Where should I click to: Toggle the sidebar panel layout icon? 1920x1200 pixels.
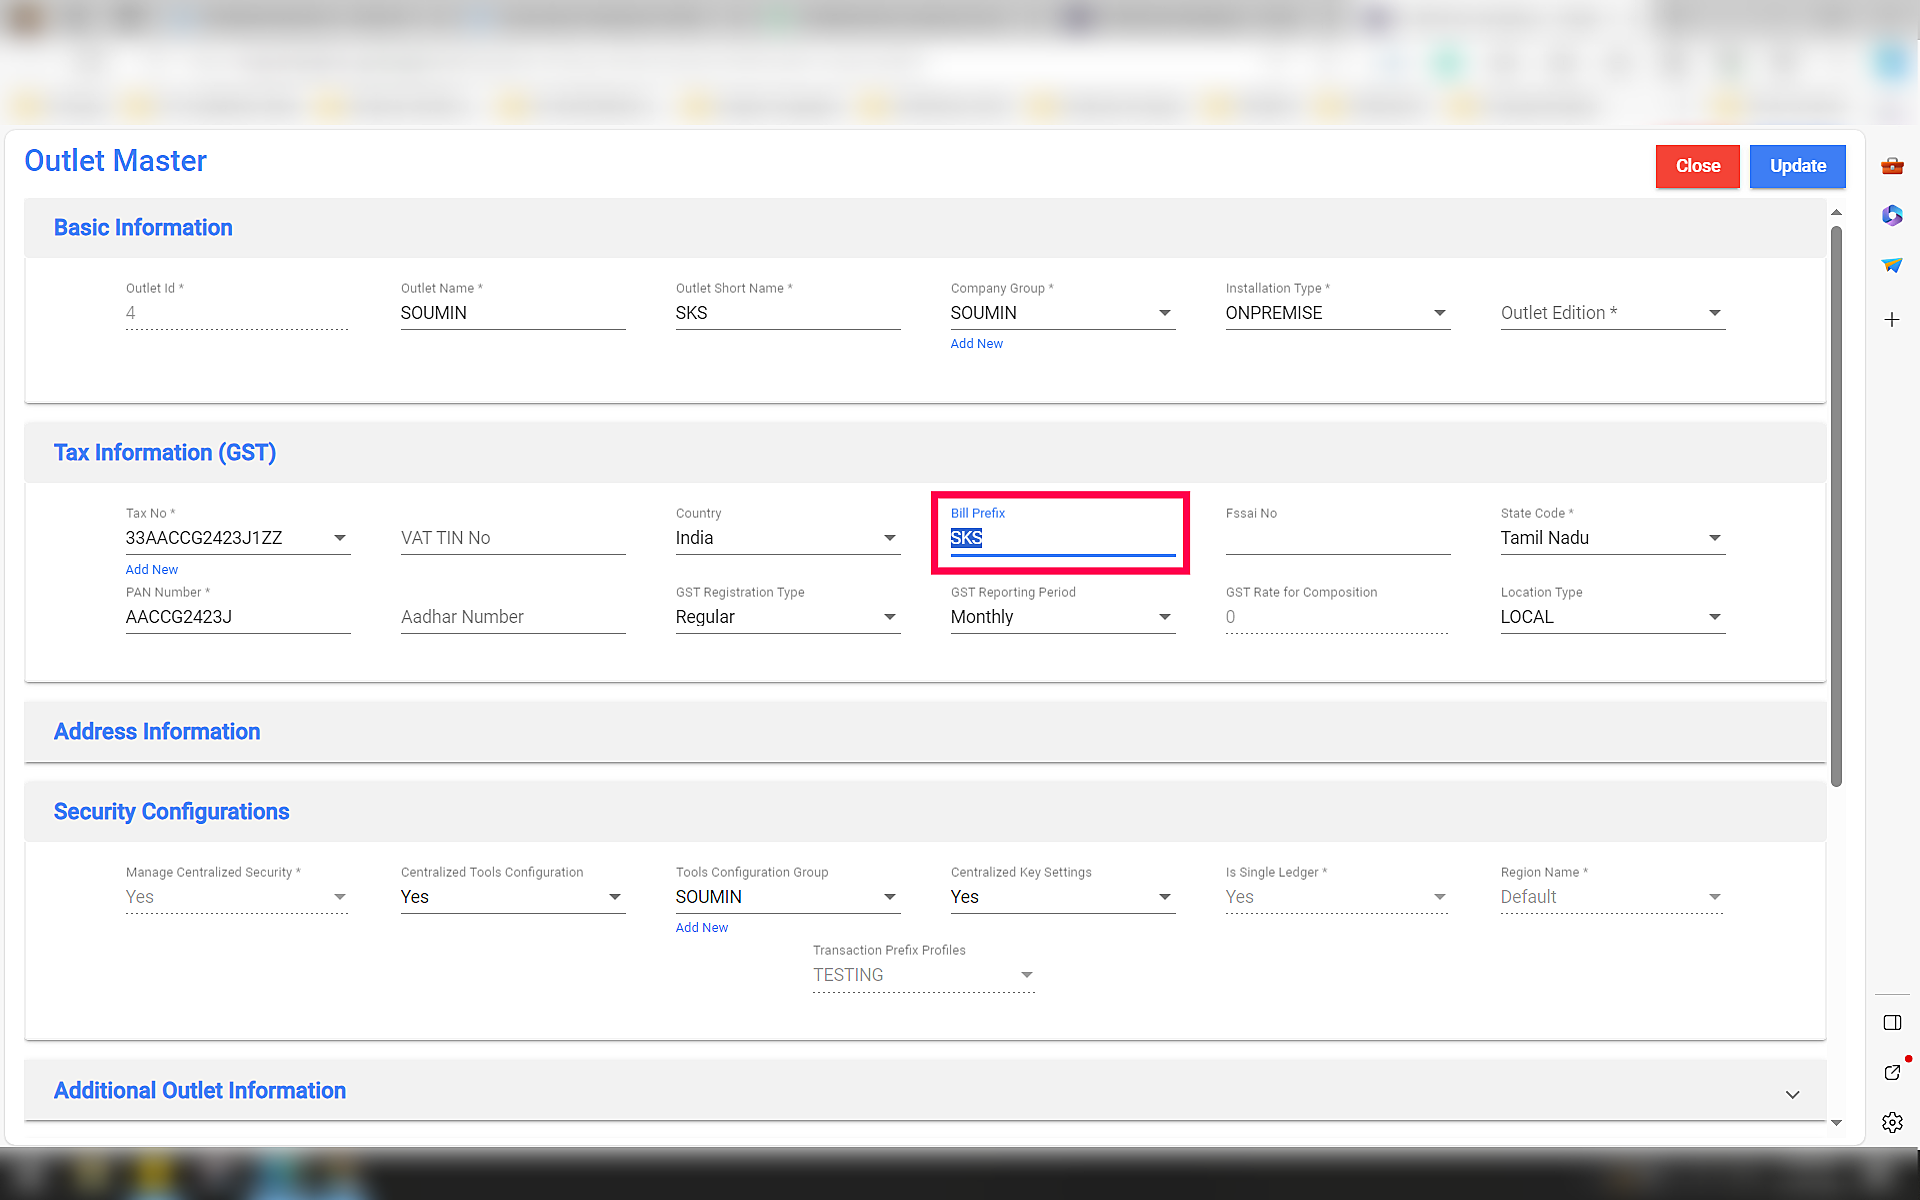[1892, 1022]
